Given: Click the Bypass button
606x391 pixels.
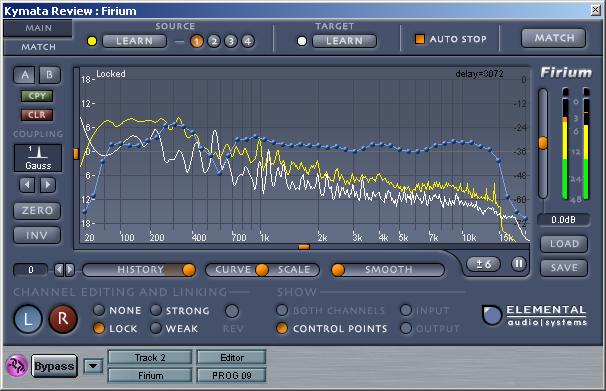Looking at the screenshot, I should tap(54, 366).
